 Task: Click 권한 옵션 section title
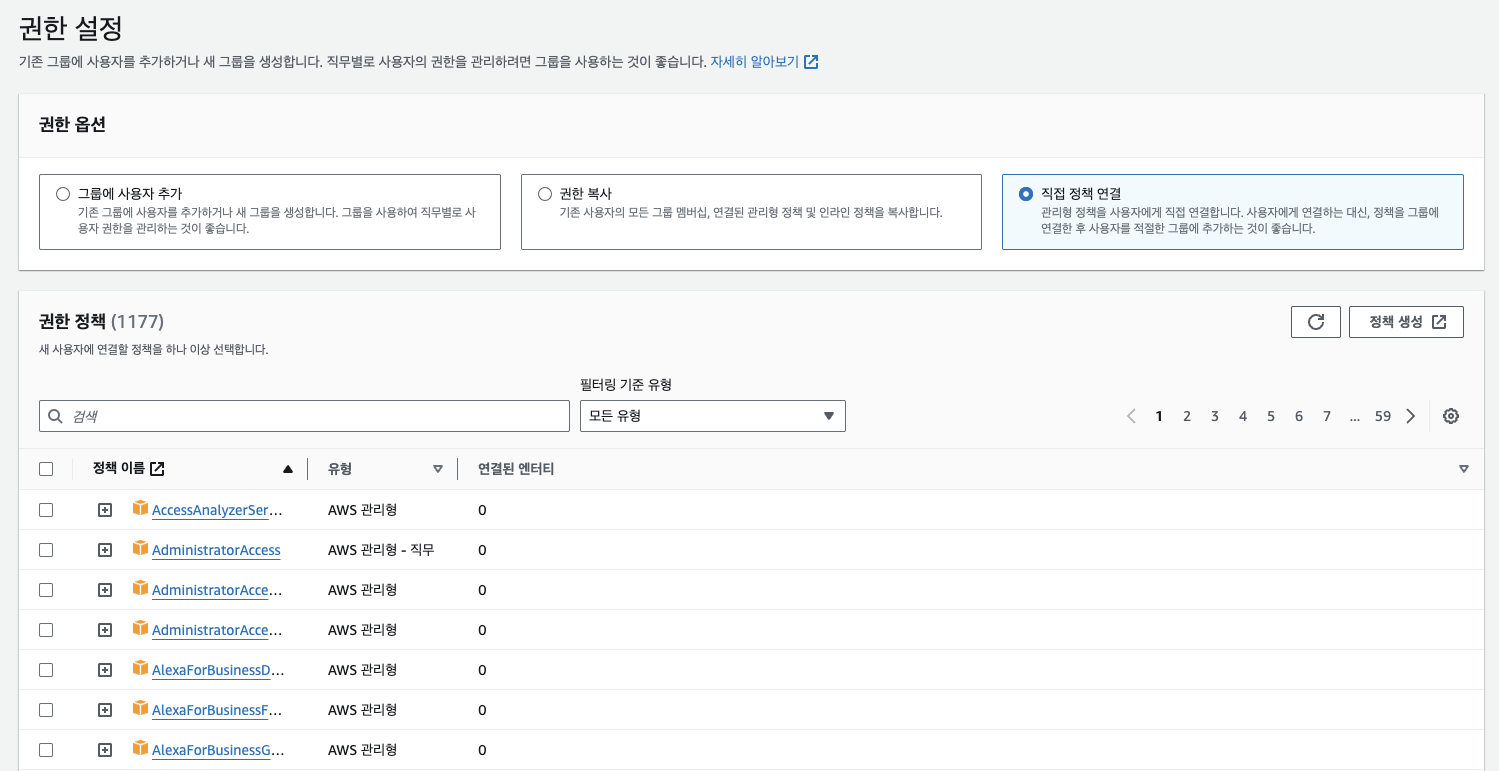tap(72, 124)
